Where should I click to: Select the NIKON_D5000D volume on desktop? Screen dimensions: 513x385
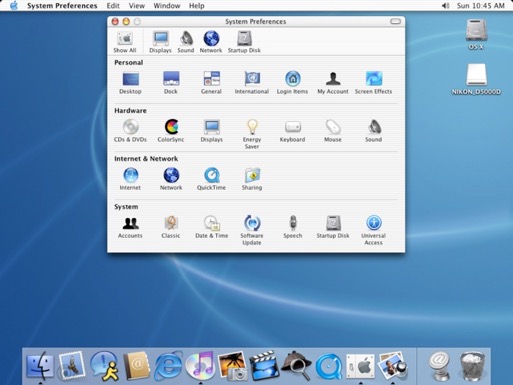coord(476,79)
